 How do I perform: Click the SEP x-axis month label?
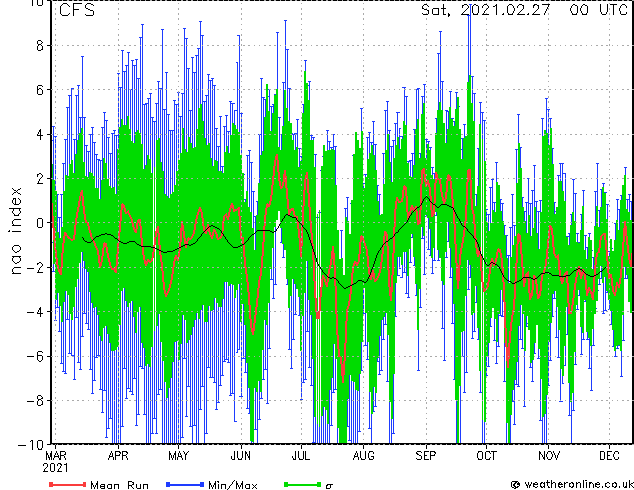(x=426, y=456)
